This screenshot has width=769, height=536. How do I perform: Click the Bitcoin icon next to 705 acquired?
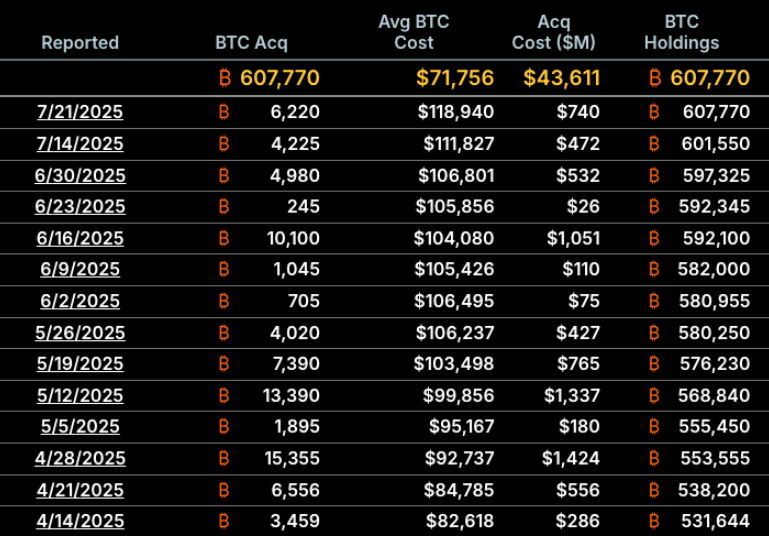click(224, 301)
